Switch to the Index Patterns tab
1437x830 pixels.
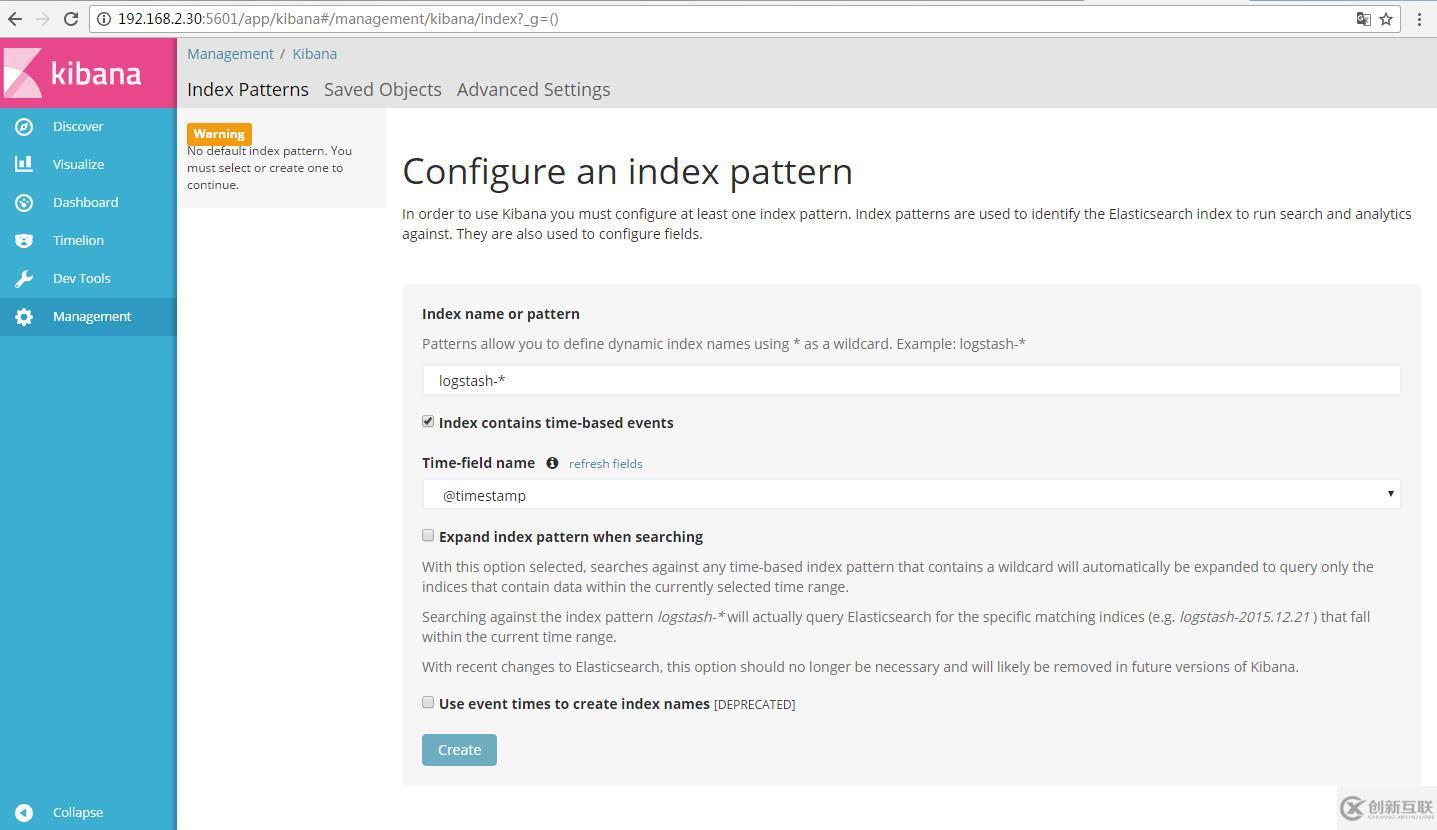pyautogui.click(x=248, y=89)
